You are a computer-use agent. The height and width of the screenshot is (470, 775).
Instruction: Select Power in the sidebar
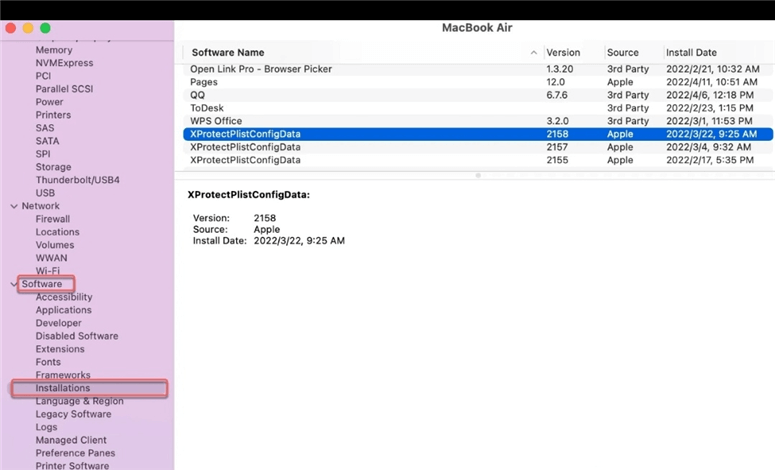tap(49, 102)
